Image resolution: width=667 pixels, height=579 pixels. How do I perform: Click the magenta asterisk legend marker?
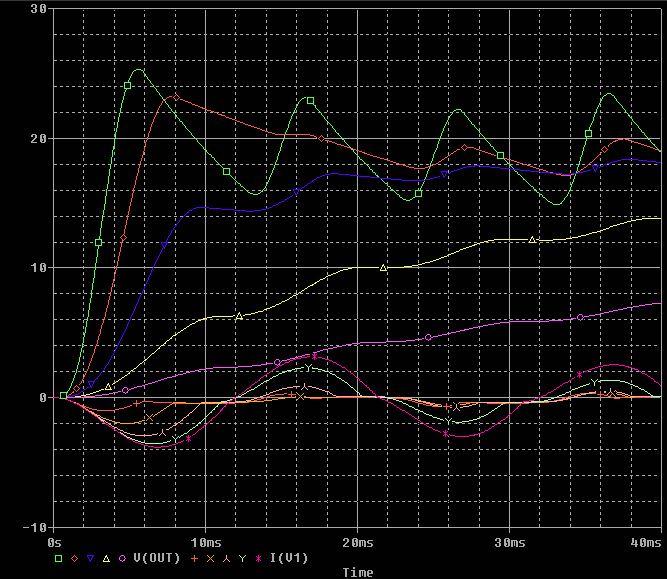click(x=258, y=559)
